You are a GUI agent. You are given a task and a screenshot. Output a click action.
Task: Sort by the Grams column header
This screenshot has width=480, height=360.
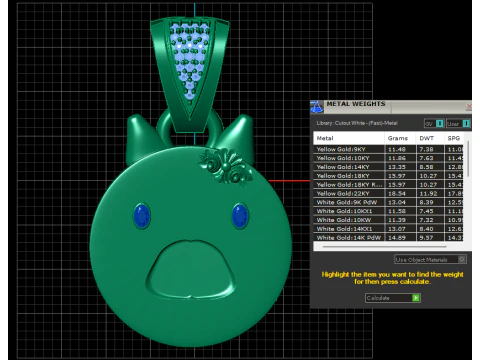pyautogui.click(x=400, y=138)
